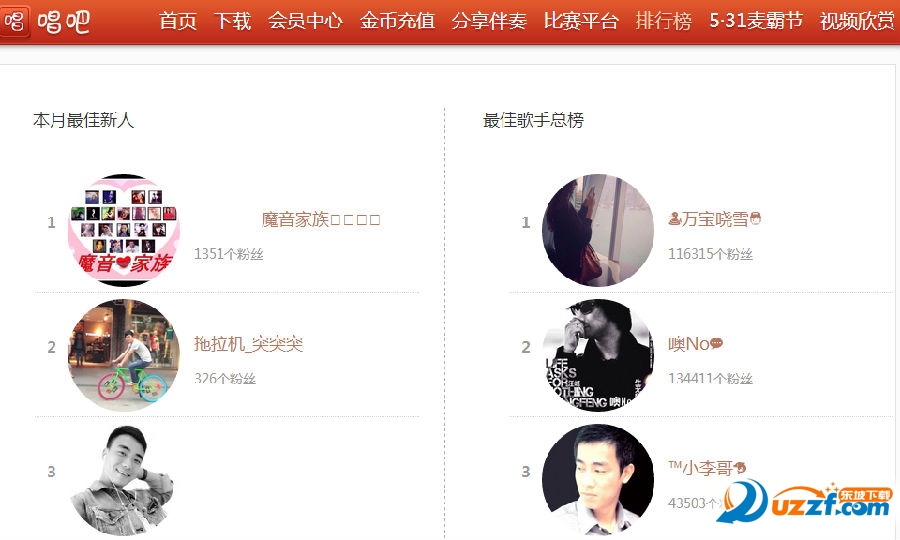Open the 首页 home menu item
This screenshot has width=900, height=540.
(178, 21)
